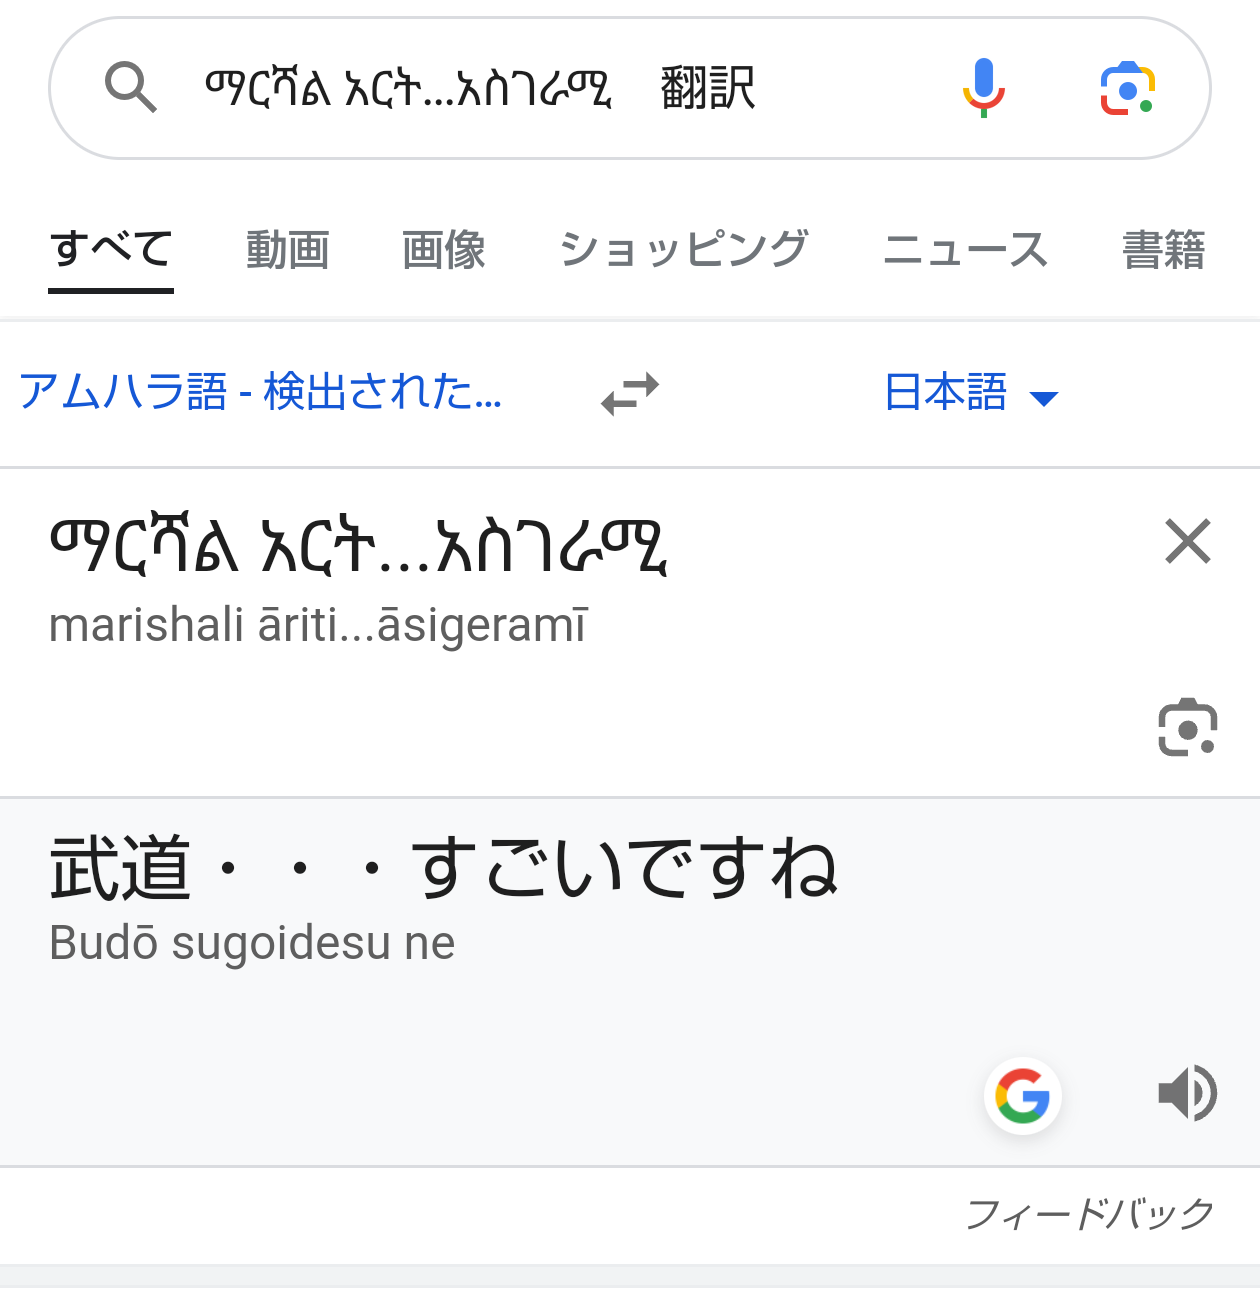Select the 書籍 tab

(x=1164, y=250)
